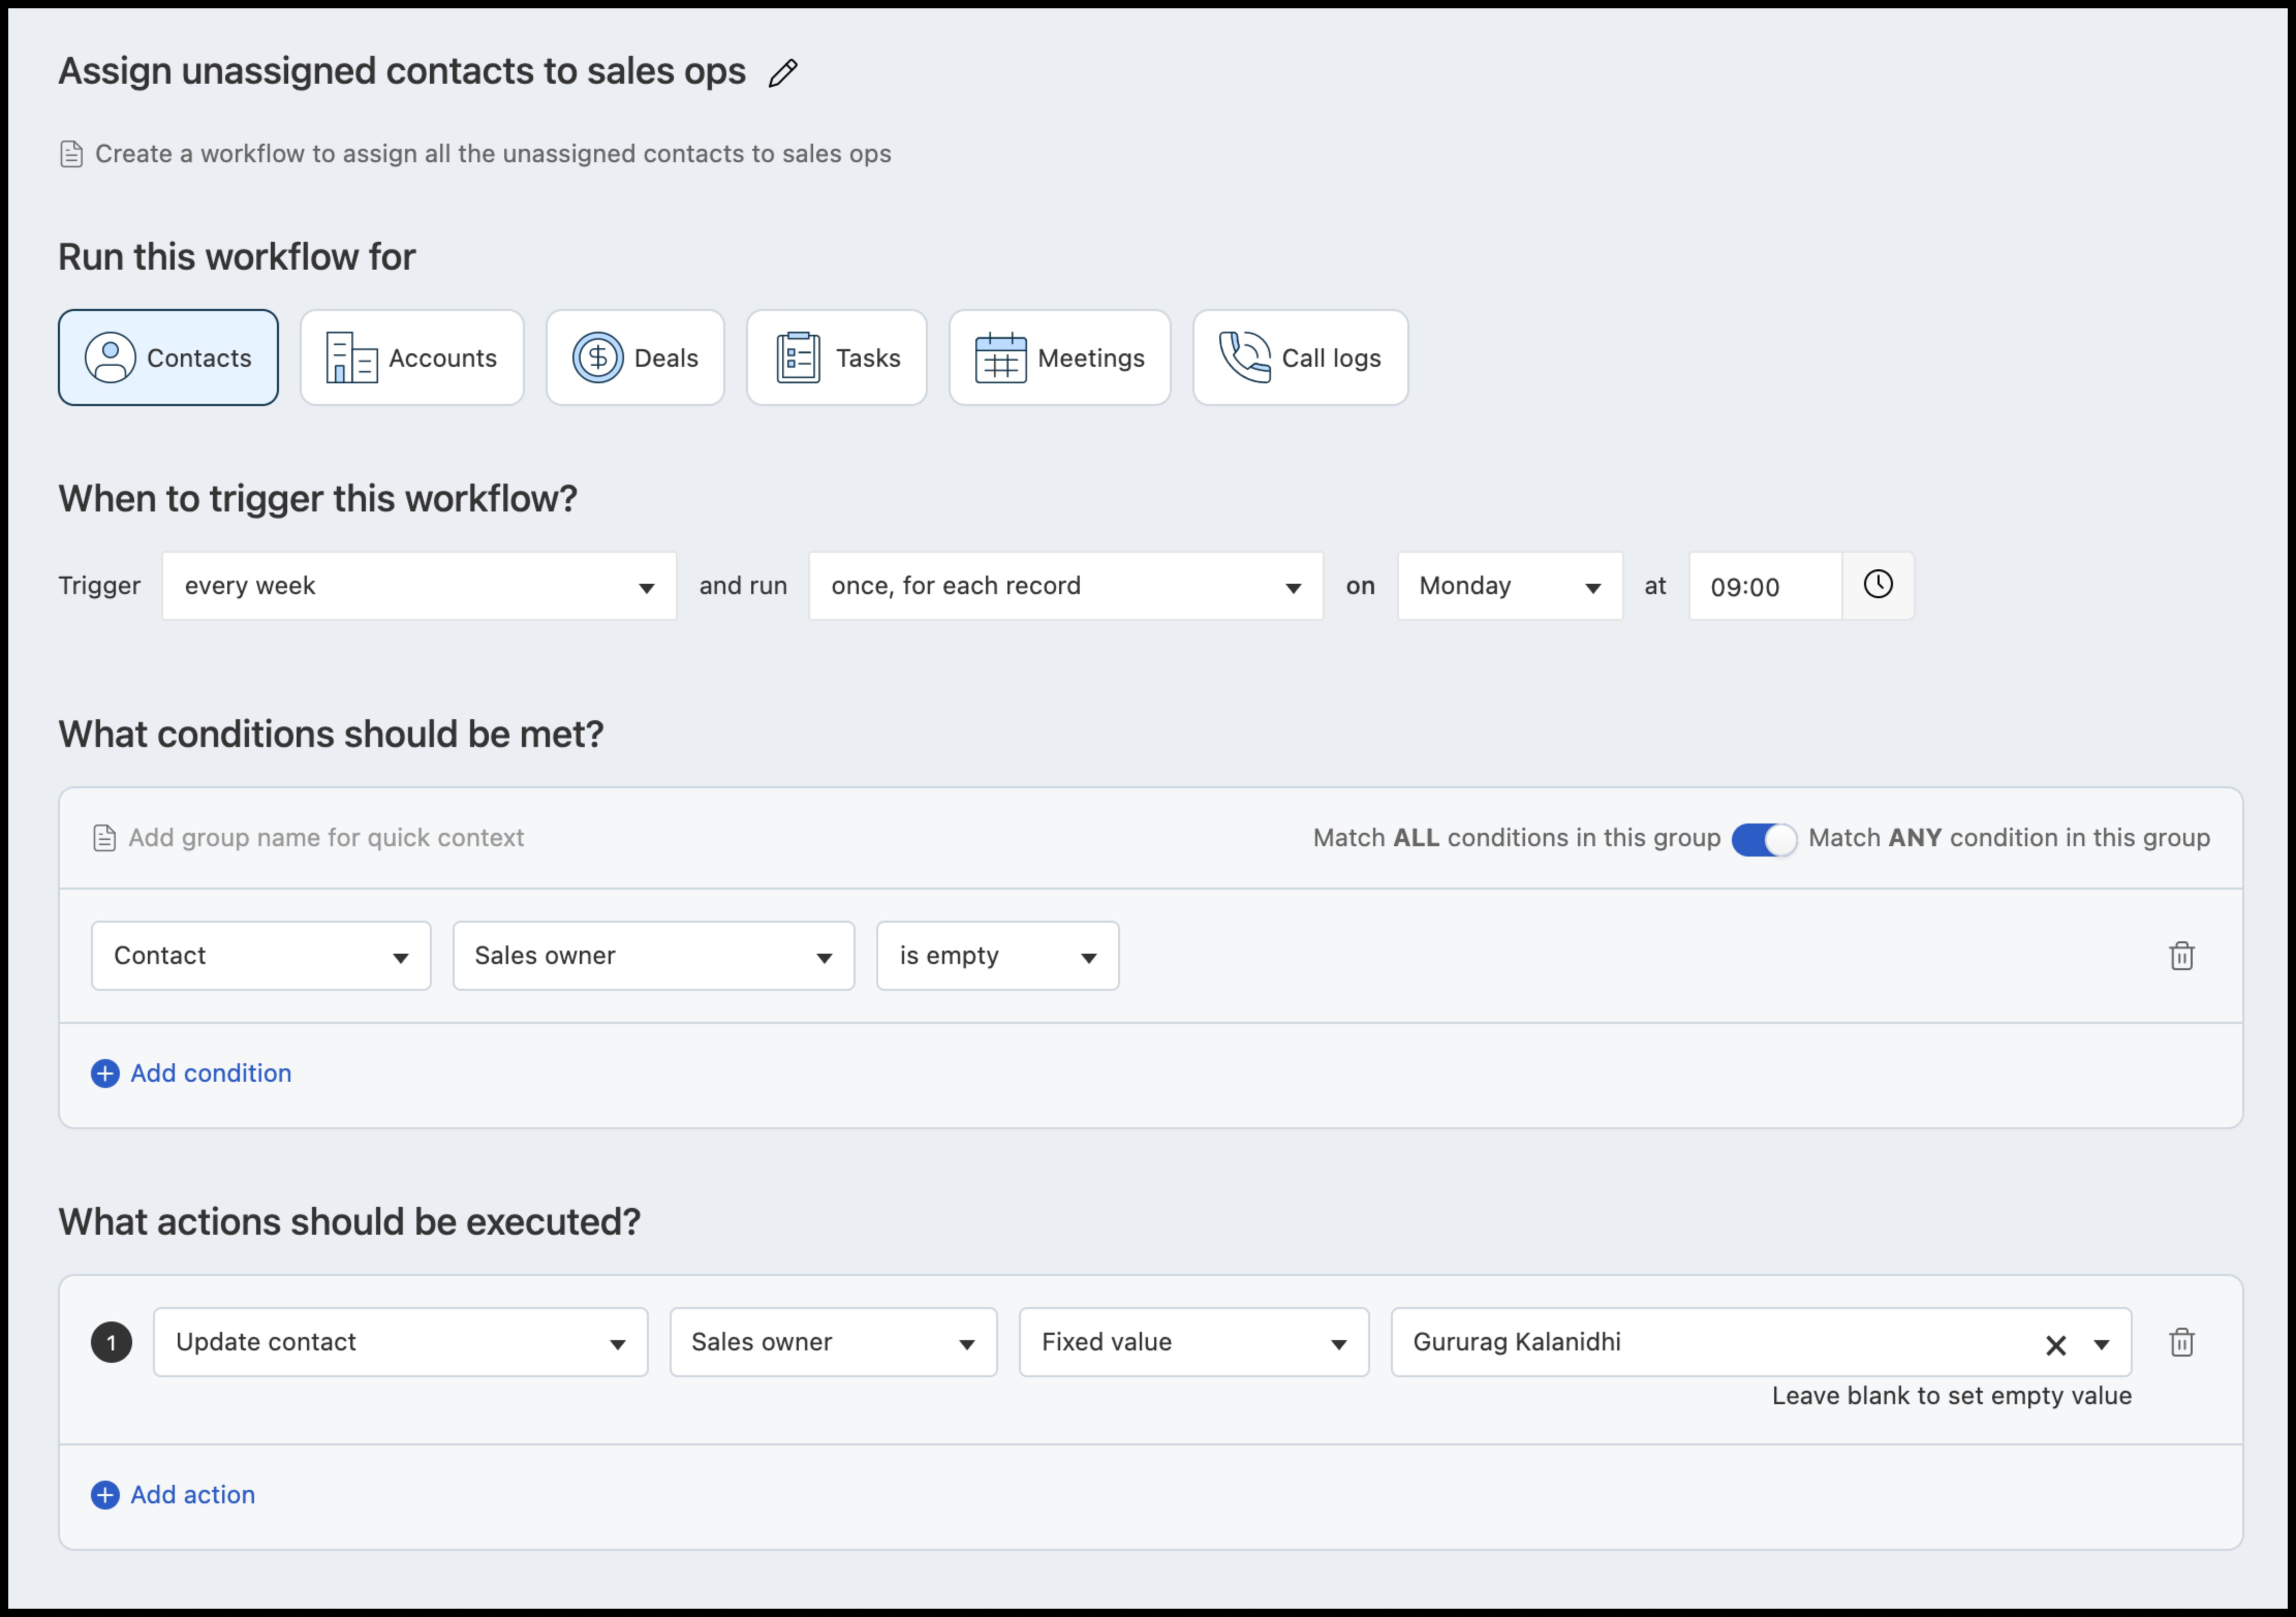Click the Add action link
This screenshot has width=2296, height=1617.
(193, 1494)
